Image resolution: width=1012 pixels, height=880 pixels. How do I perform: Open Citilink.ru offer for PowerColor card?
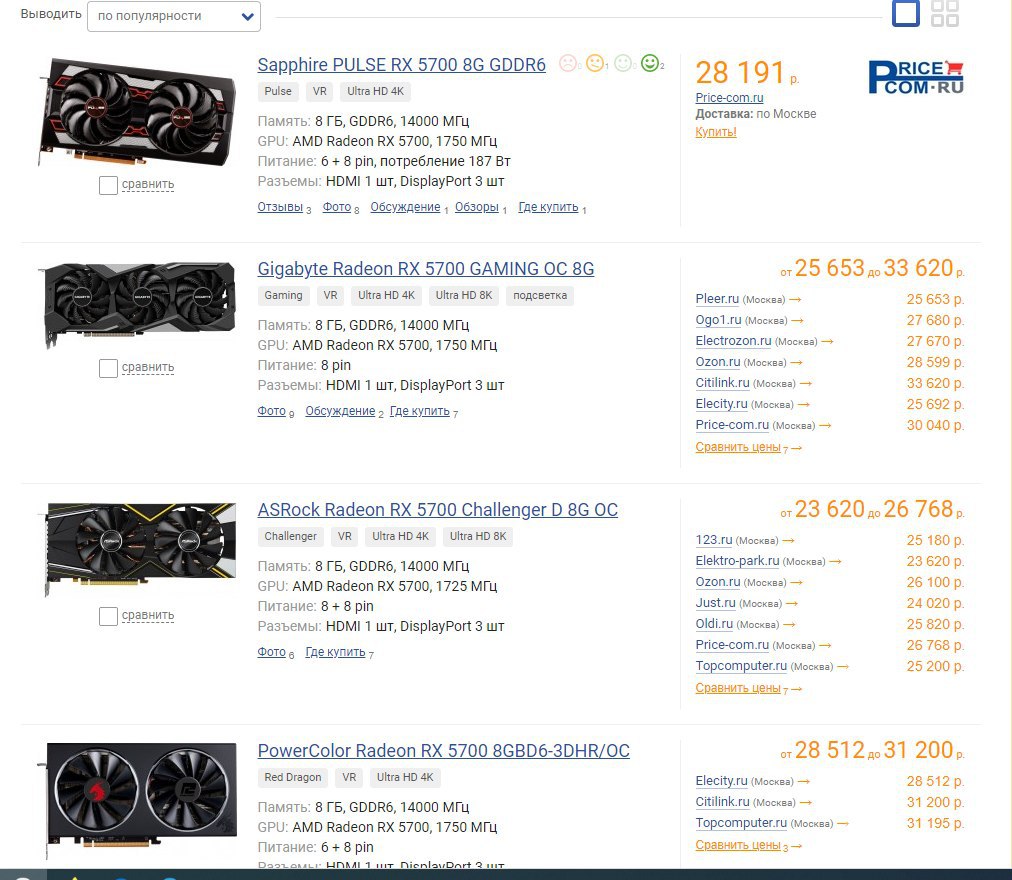pyautogui.click(x=722, y=802)
